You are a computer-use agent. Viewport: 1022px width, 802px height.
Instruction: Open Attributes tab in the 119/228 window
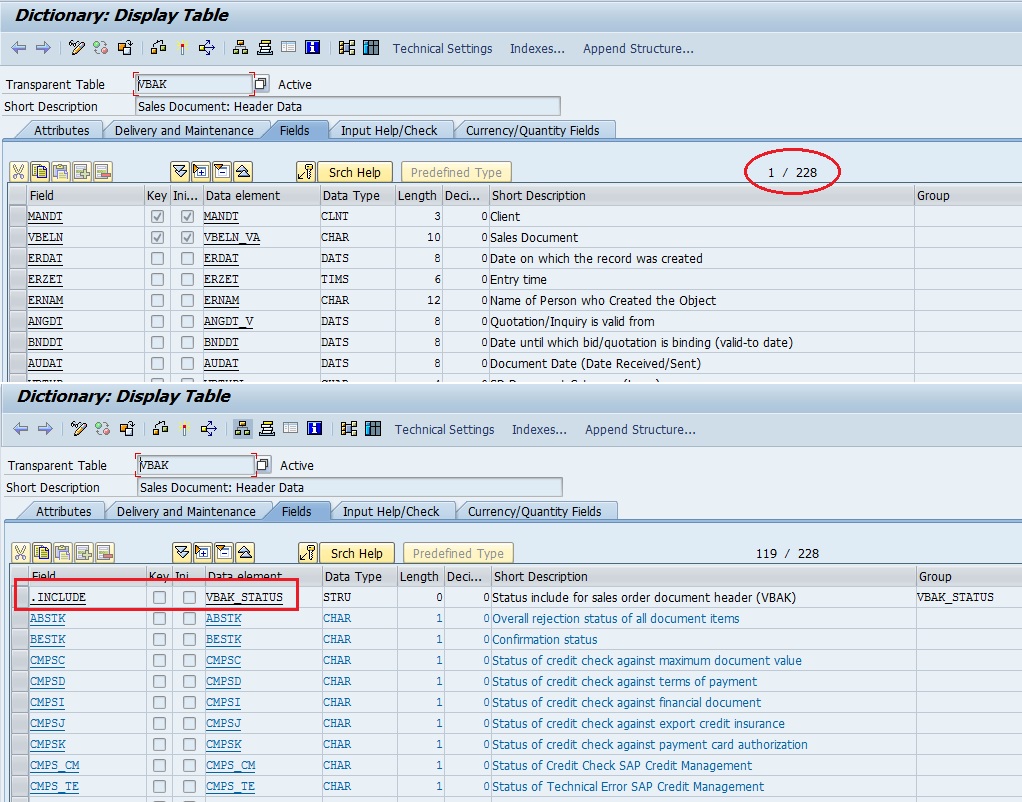click(x=63, y=511)
